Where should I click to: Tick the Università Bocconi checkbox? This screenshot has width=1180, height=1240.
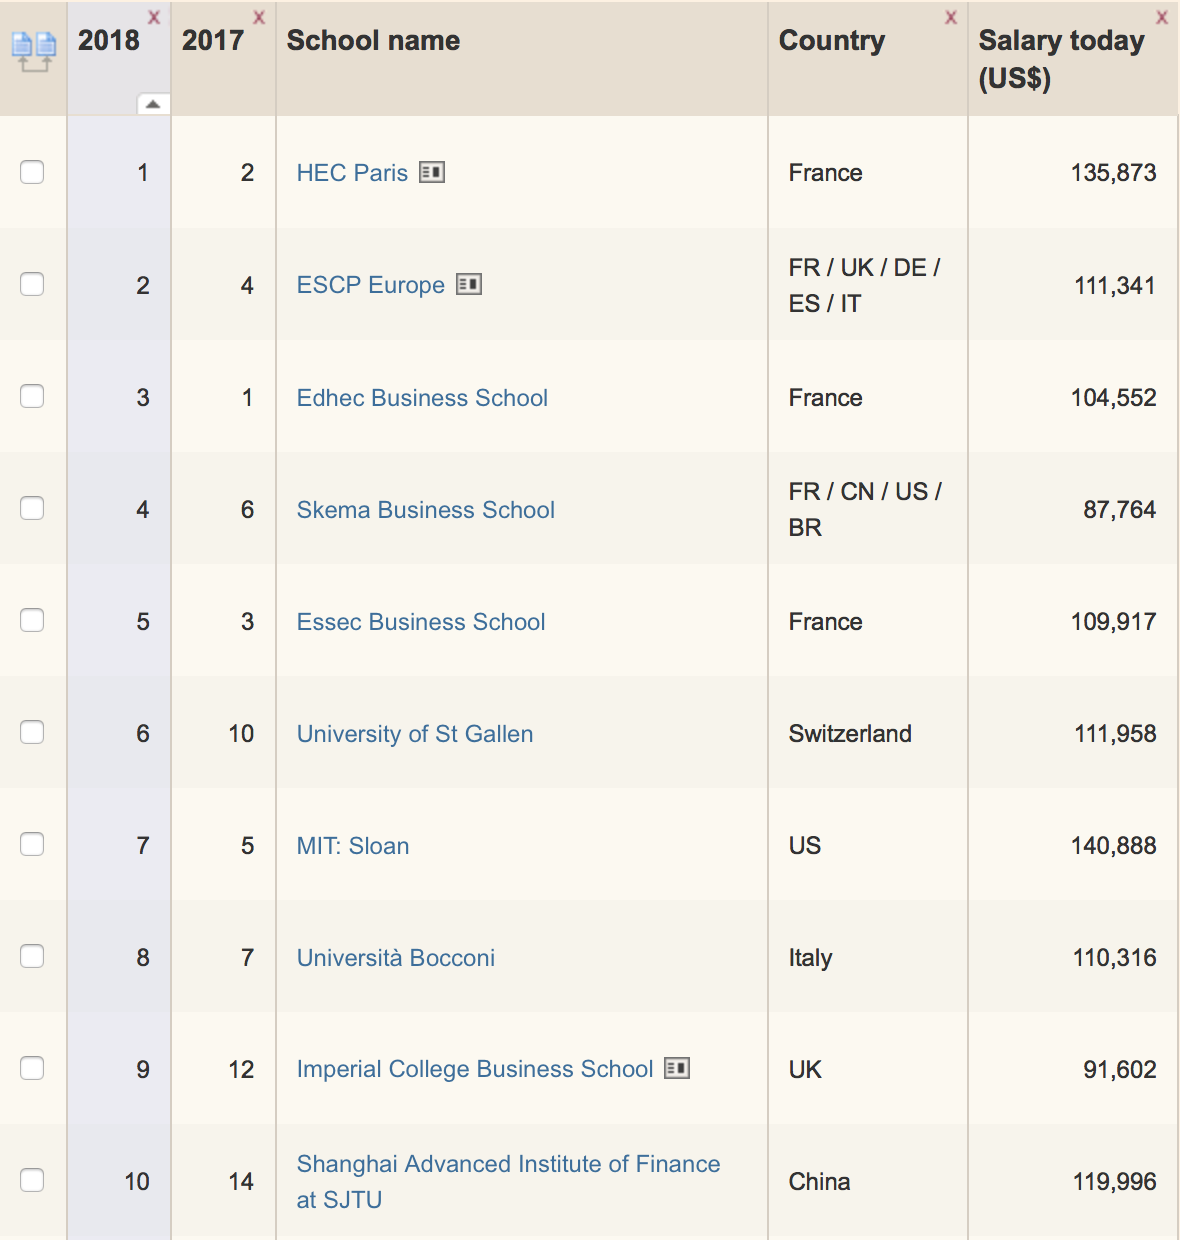tap(32, 956)
